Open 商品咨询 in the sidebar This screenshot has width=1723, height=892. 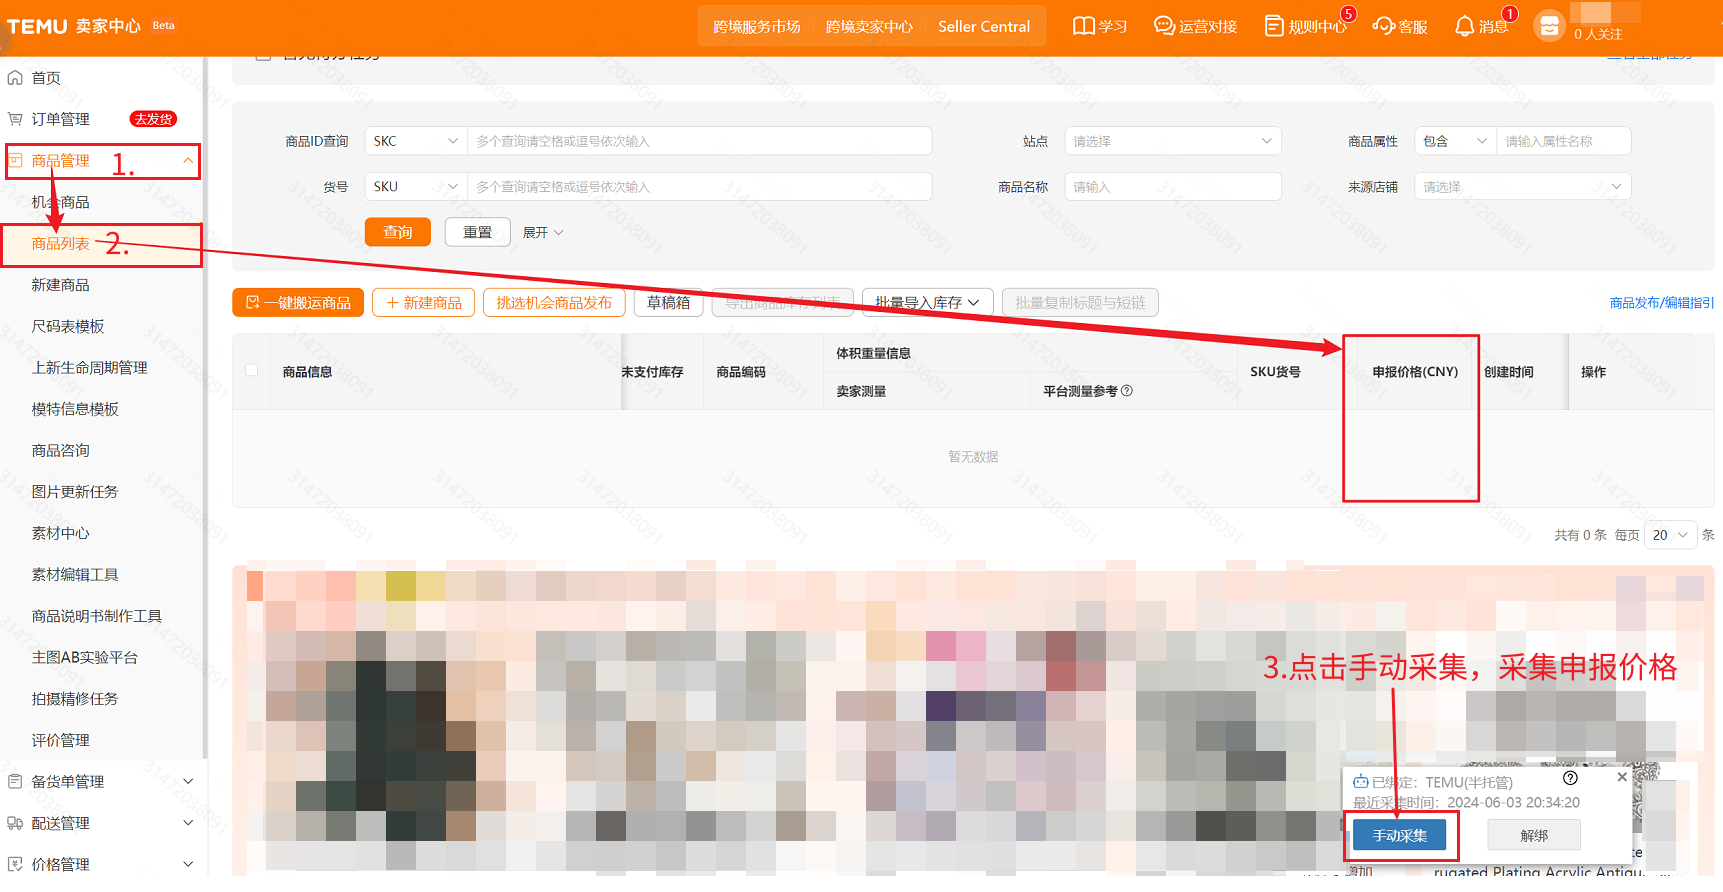(x=60, y=450)
